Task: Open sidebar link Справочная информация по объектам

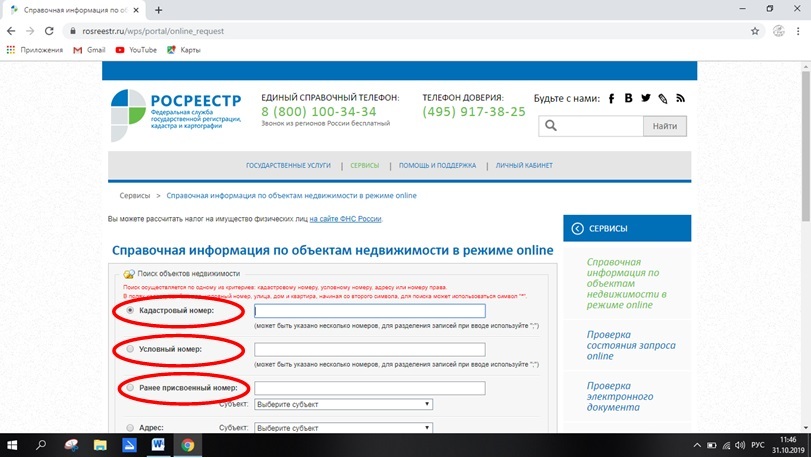Action: pos(626,283)
